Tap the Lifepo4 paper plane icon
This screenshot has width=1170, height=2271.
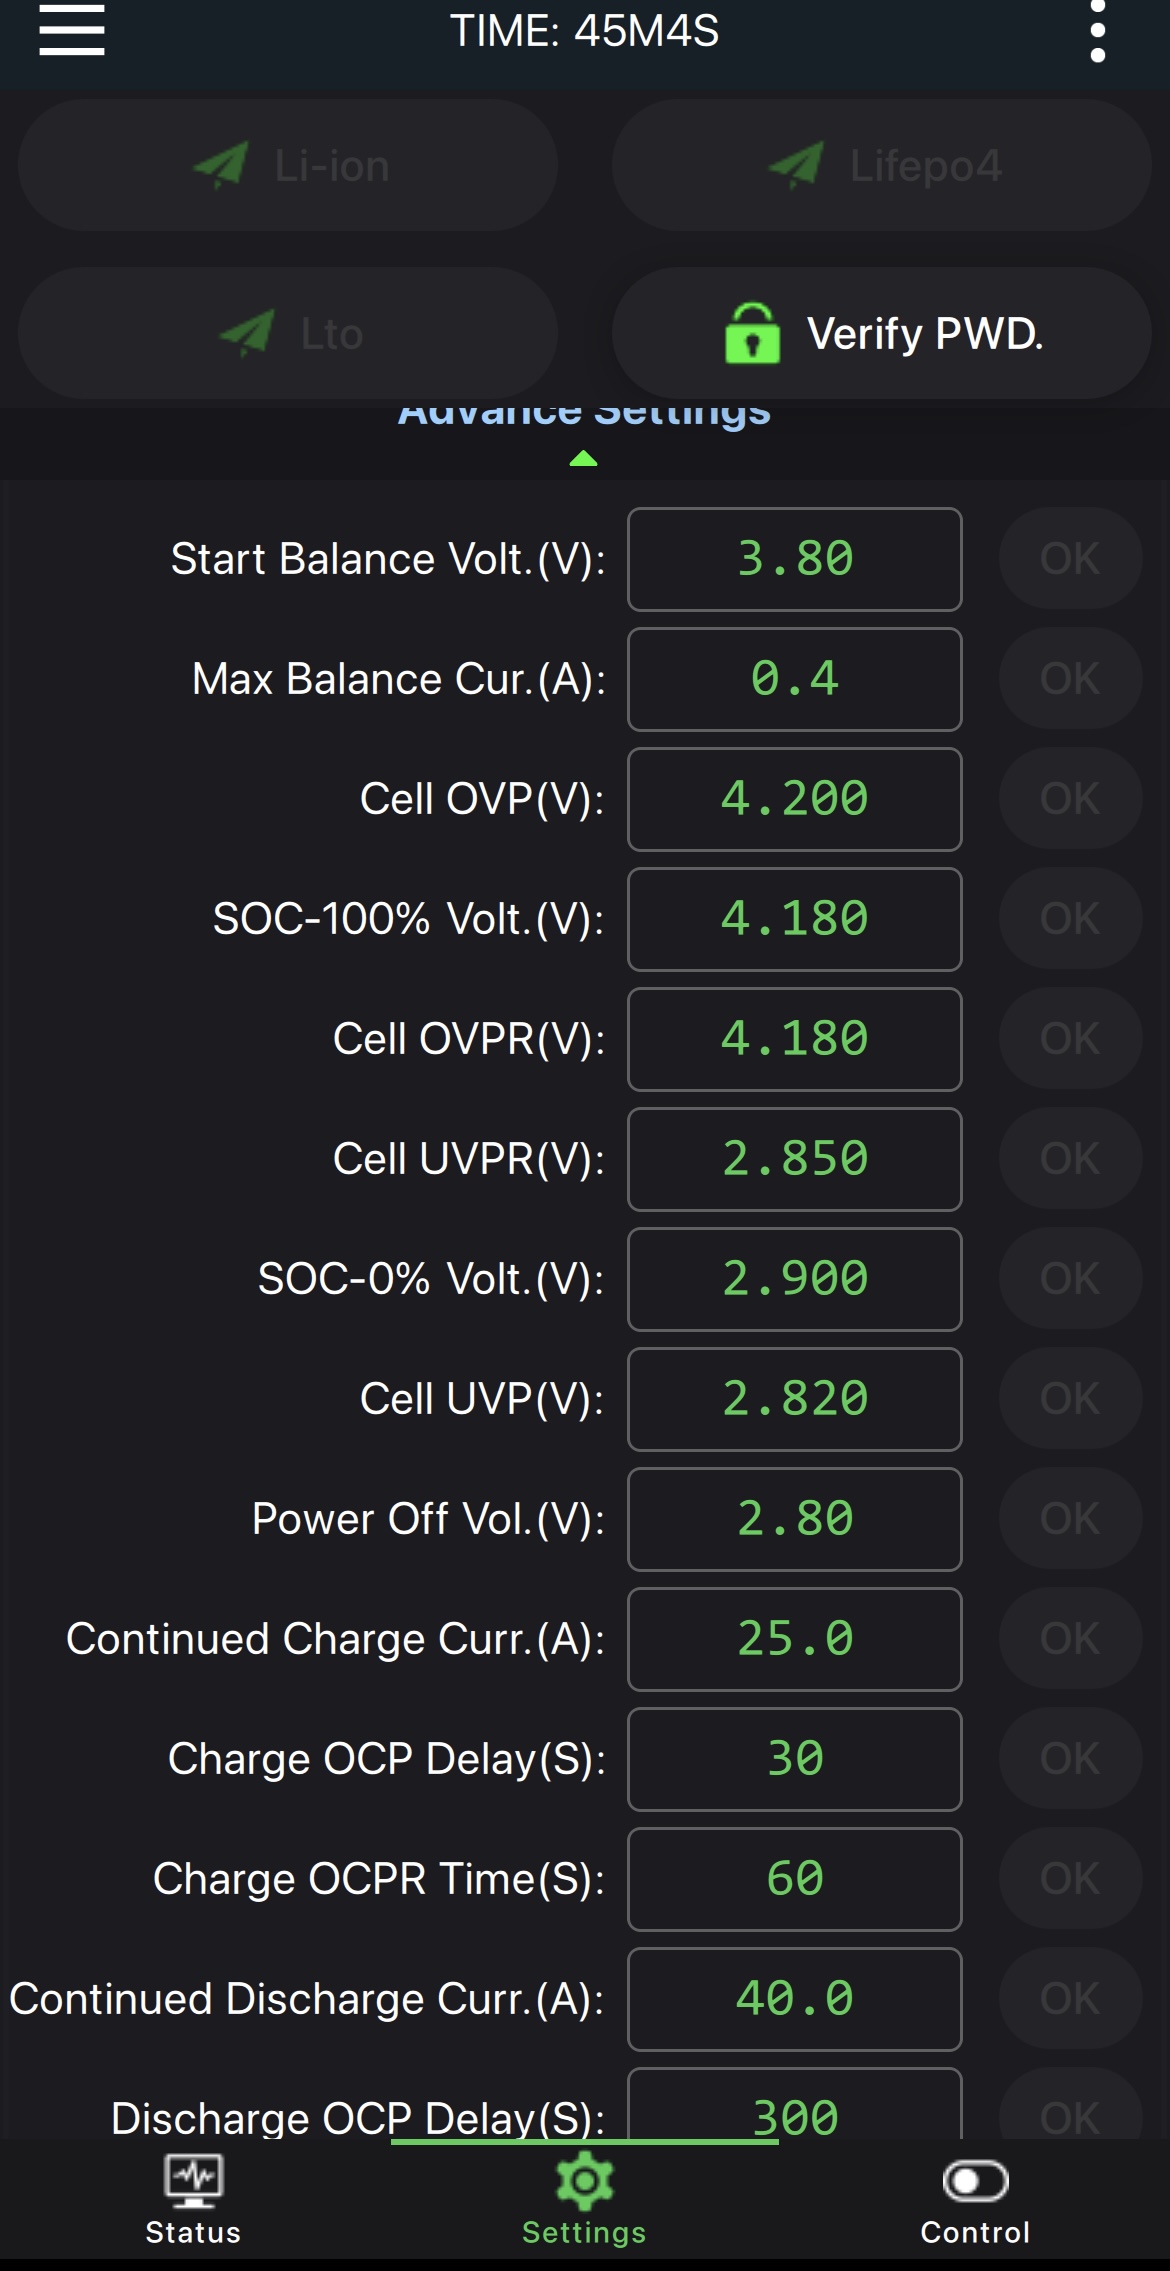(796, 165)
